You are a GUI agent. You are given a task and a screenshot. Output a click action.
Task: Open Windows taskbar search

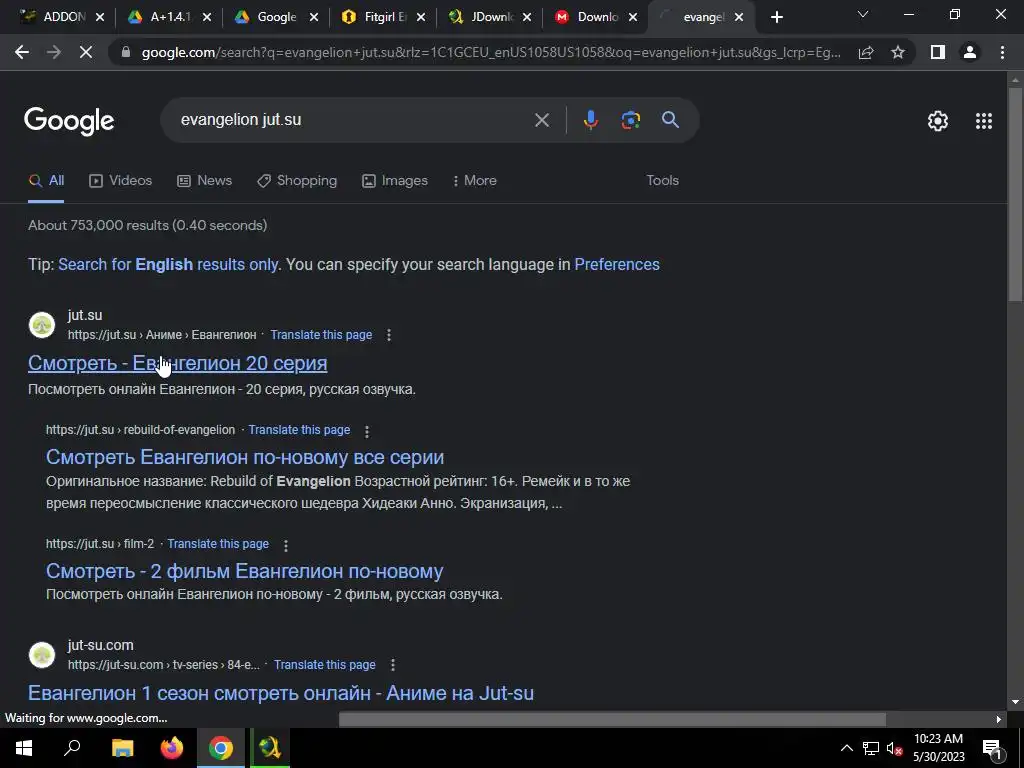[72, 748]
